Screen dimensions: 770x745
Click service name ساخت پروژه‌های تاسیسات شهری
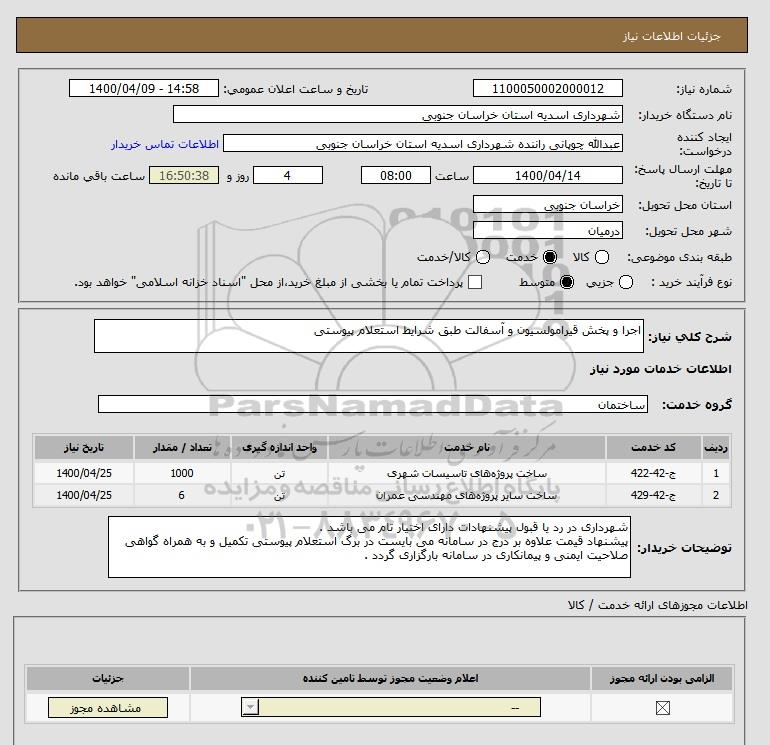[x=467, y=473]
